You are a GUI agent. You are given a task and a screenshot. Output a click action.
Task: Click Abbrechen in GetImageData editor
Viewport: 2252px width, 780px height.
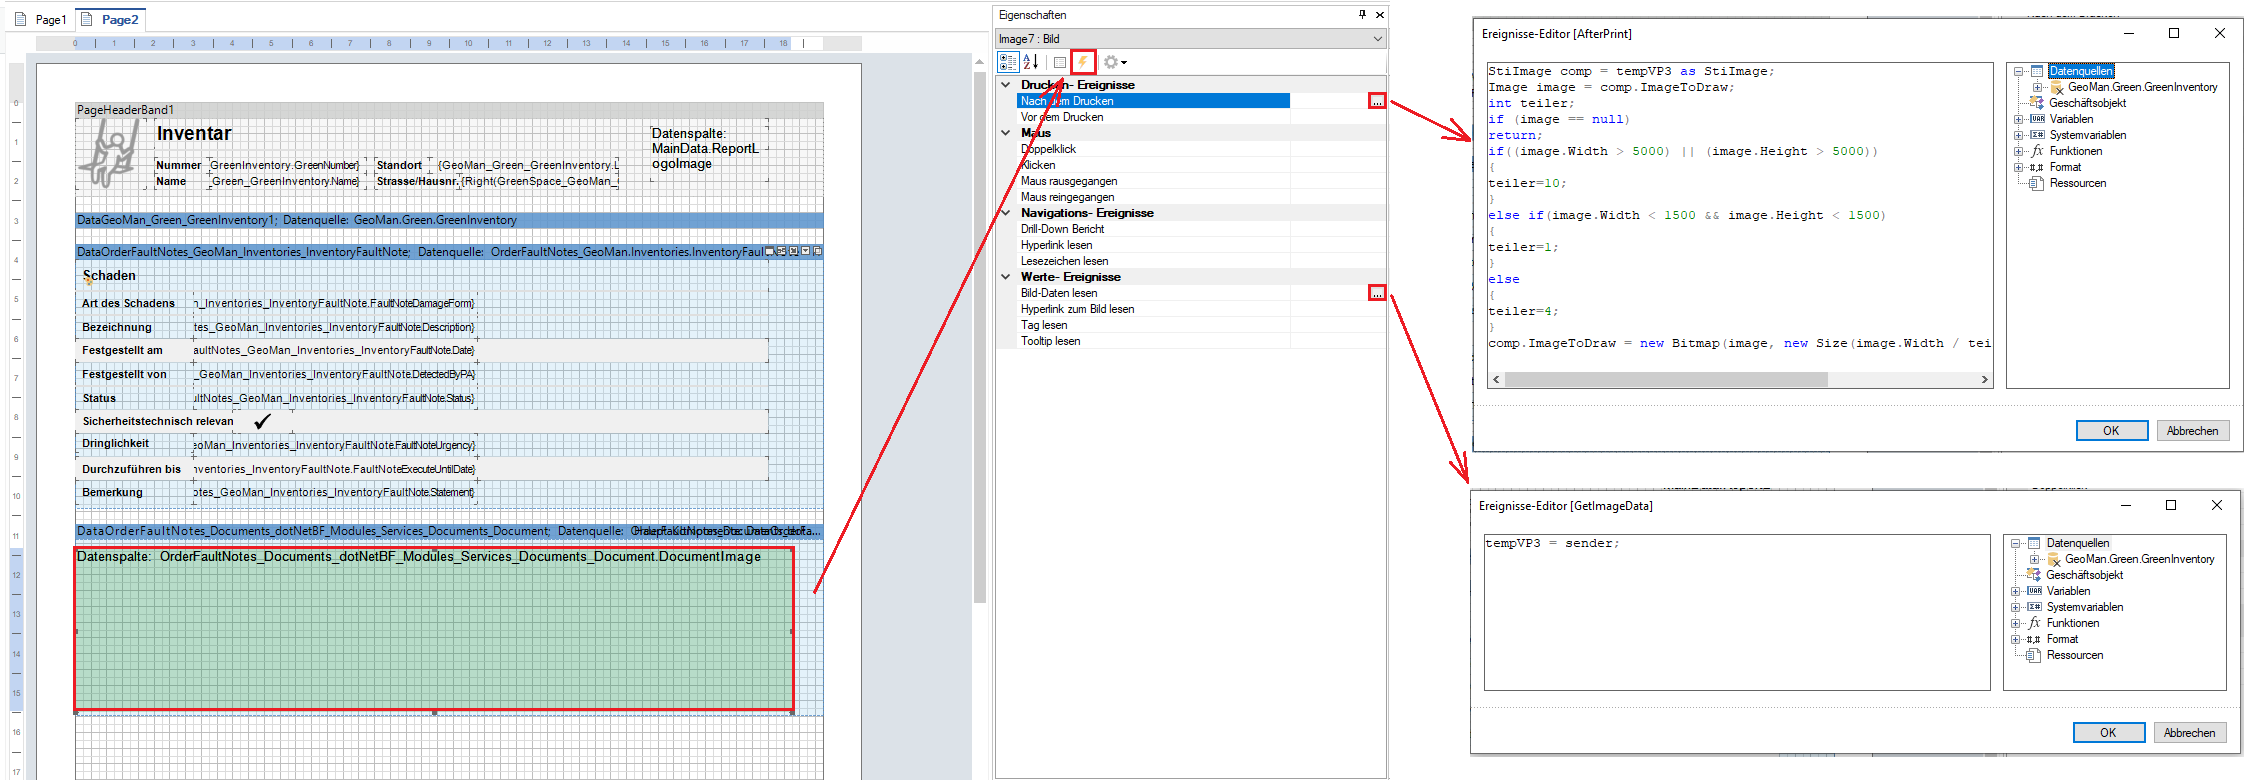(x=2189, y=733)
